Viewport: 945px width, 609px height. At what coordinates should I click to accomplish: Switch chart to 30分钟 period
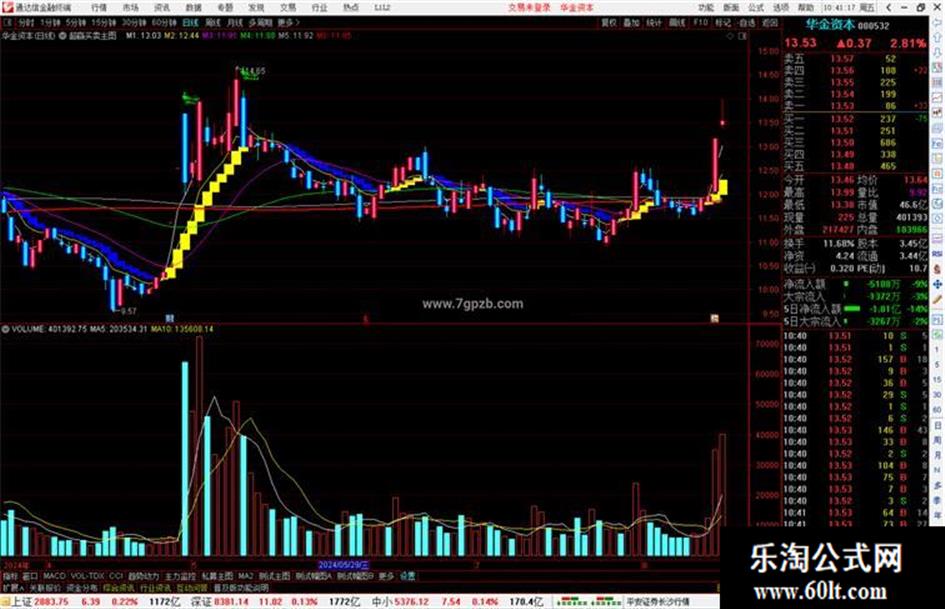point(134,22)
